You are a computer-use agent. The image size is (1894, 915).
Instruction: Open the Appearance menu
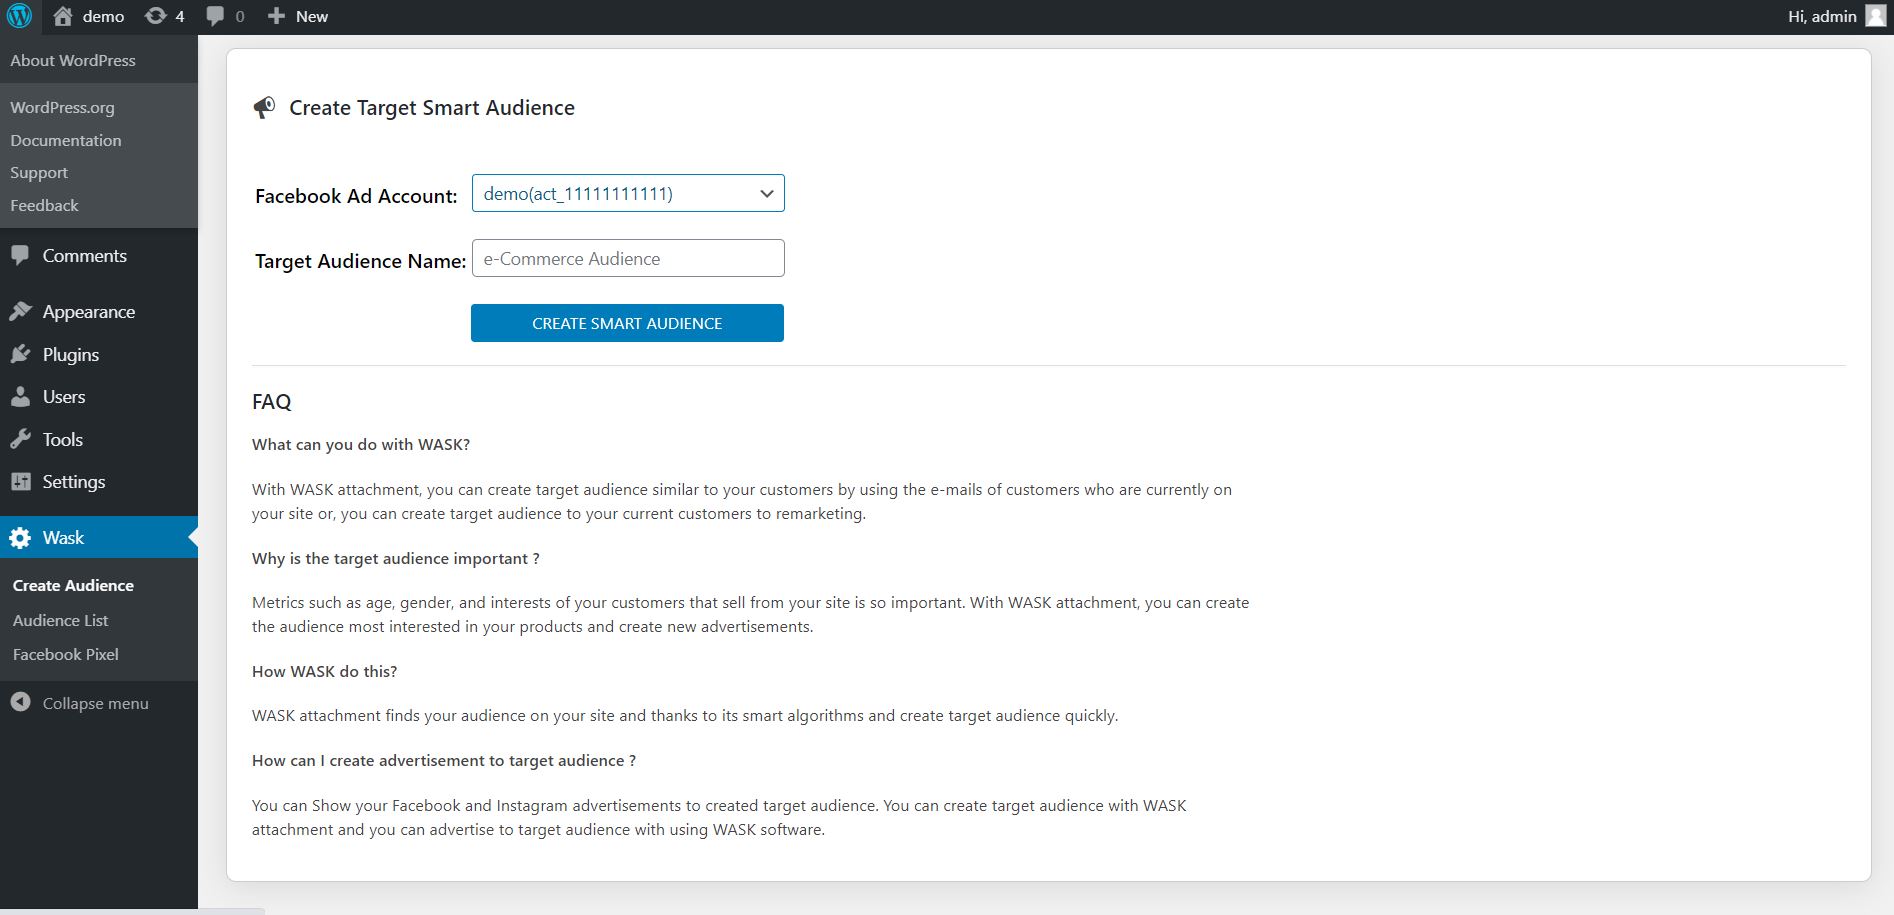pos(89,312)
